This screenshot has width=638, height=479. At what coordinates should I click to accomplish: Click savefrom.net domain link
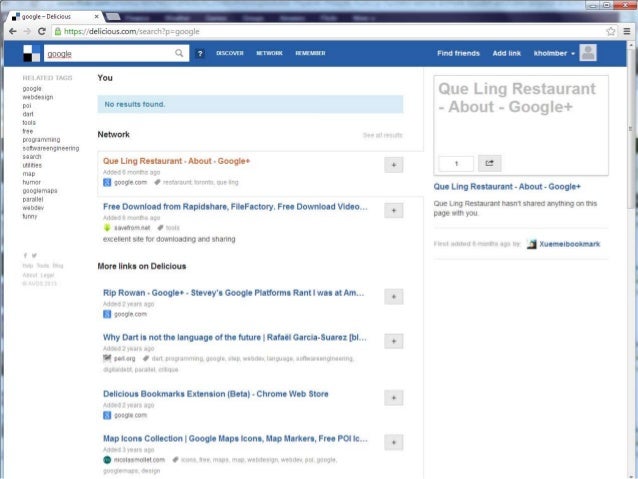(132, 227)
